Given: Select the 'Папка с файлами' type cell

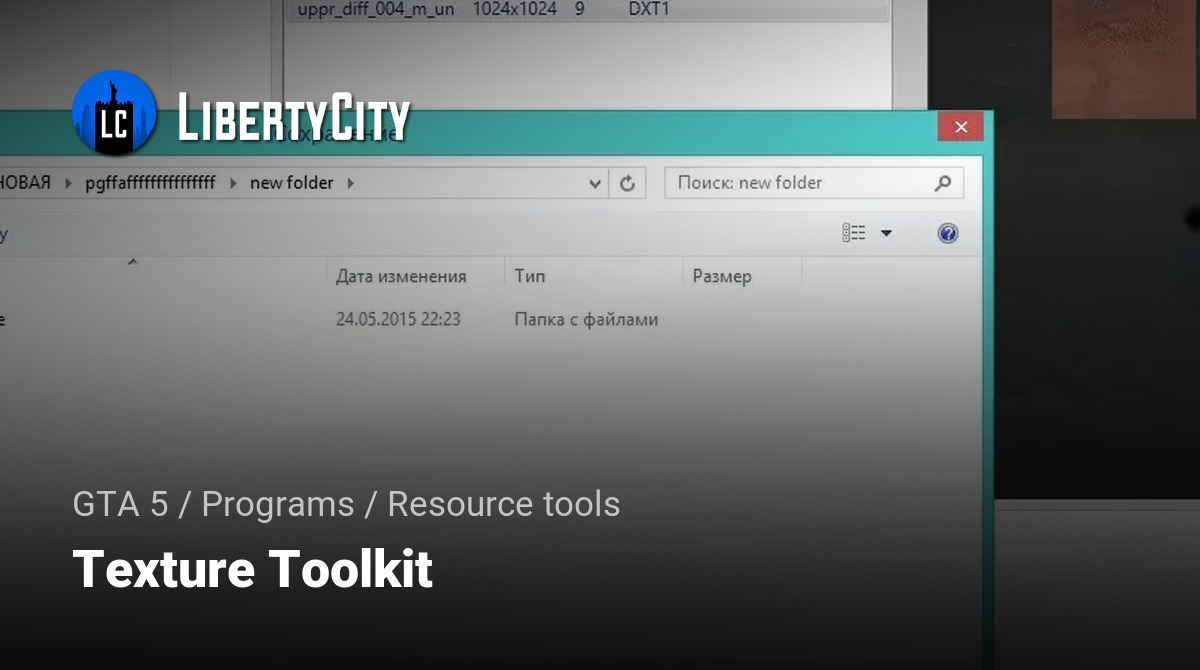Looking at the screenshot, I should pos(586,320).
